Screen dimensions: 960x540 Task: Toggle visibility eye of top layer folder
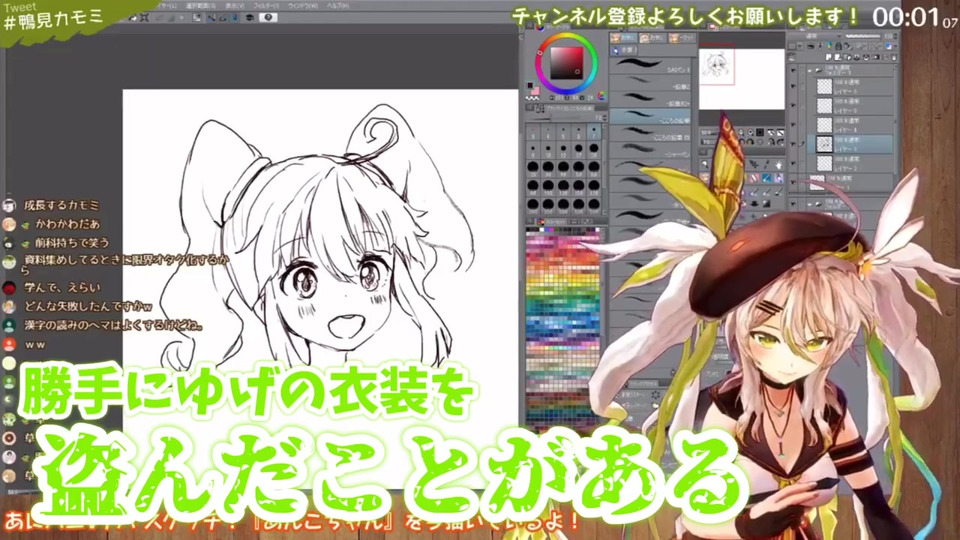point(794,71)
